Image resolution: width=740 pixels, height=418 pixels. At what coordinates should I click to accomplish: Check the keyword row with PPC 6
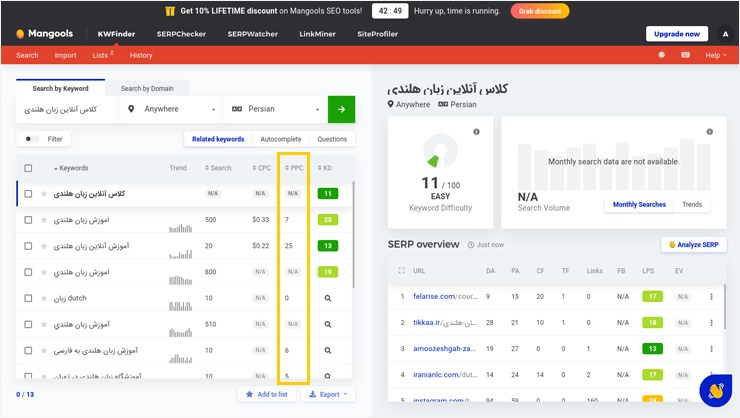coord(28,351)
